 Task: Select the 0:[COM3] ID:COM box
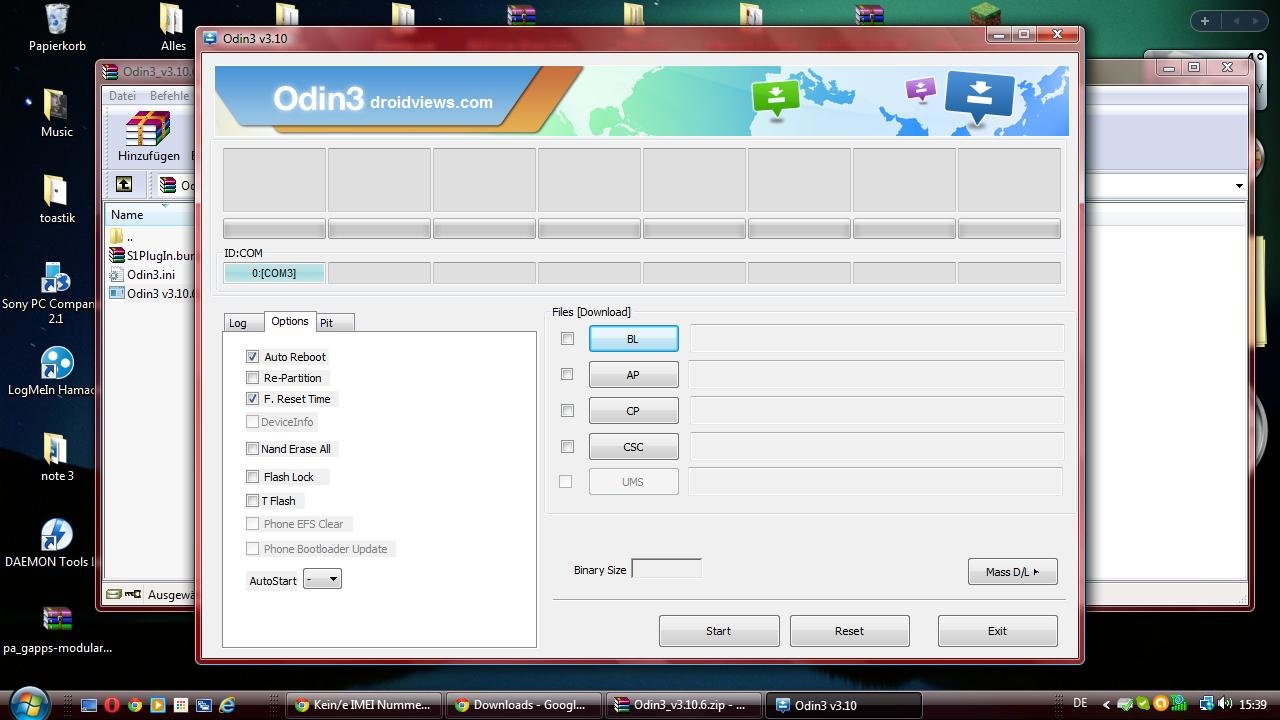274,273
